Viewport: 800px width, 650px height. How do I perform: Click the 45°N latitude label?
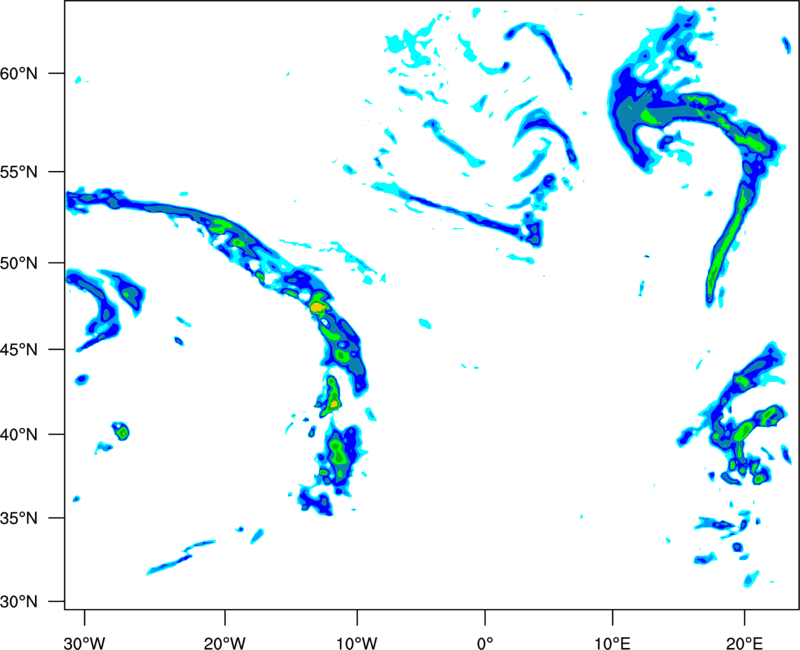tap(19, 349)
